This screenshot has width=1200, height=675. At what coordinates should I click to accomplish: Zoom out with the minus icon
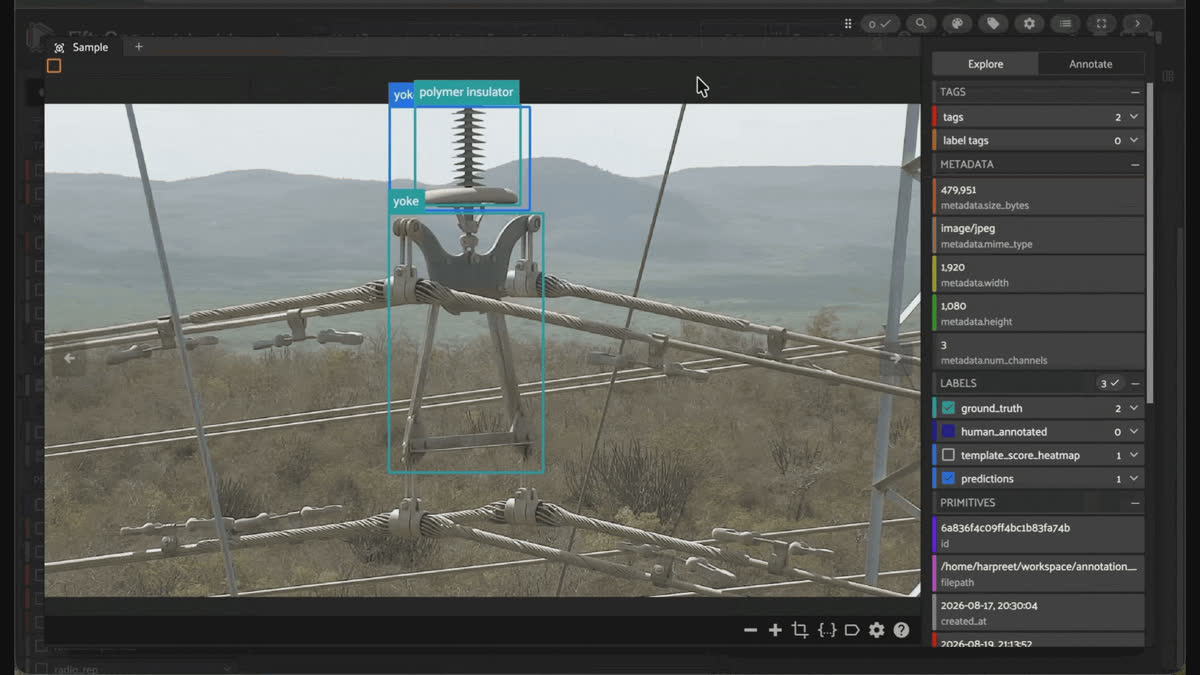click(x=750, y=630)
